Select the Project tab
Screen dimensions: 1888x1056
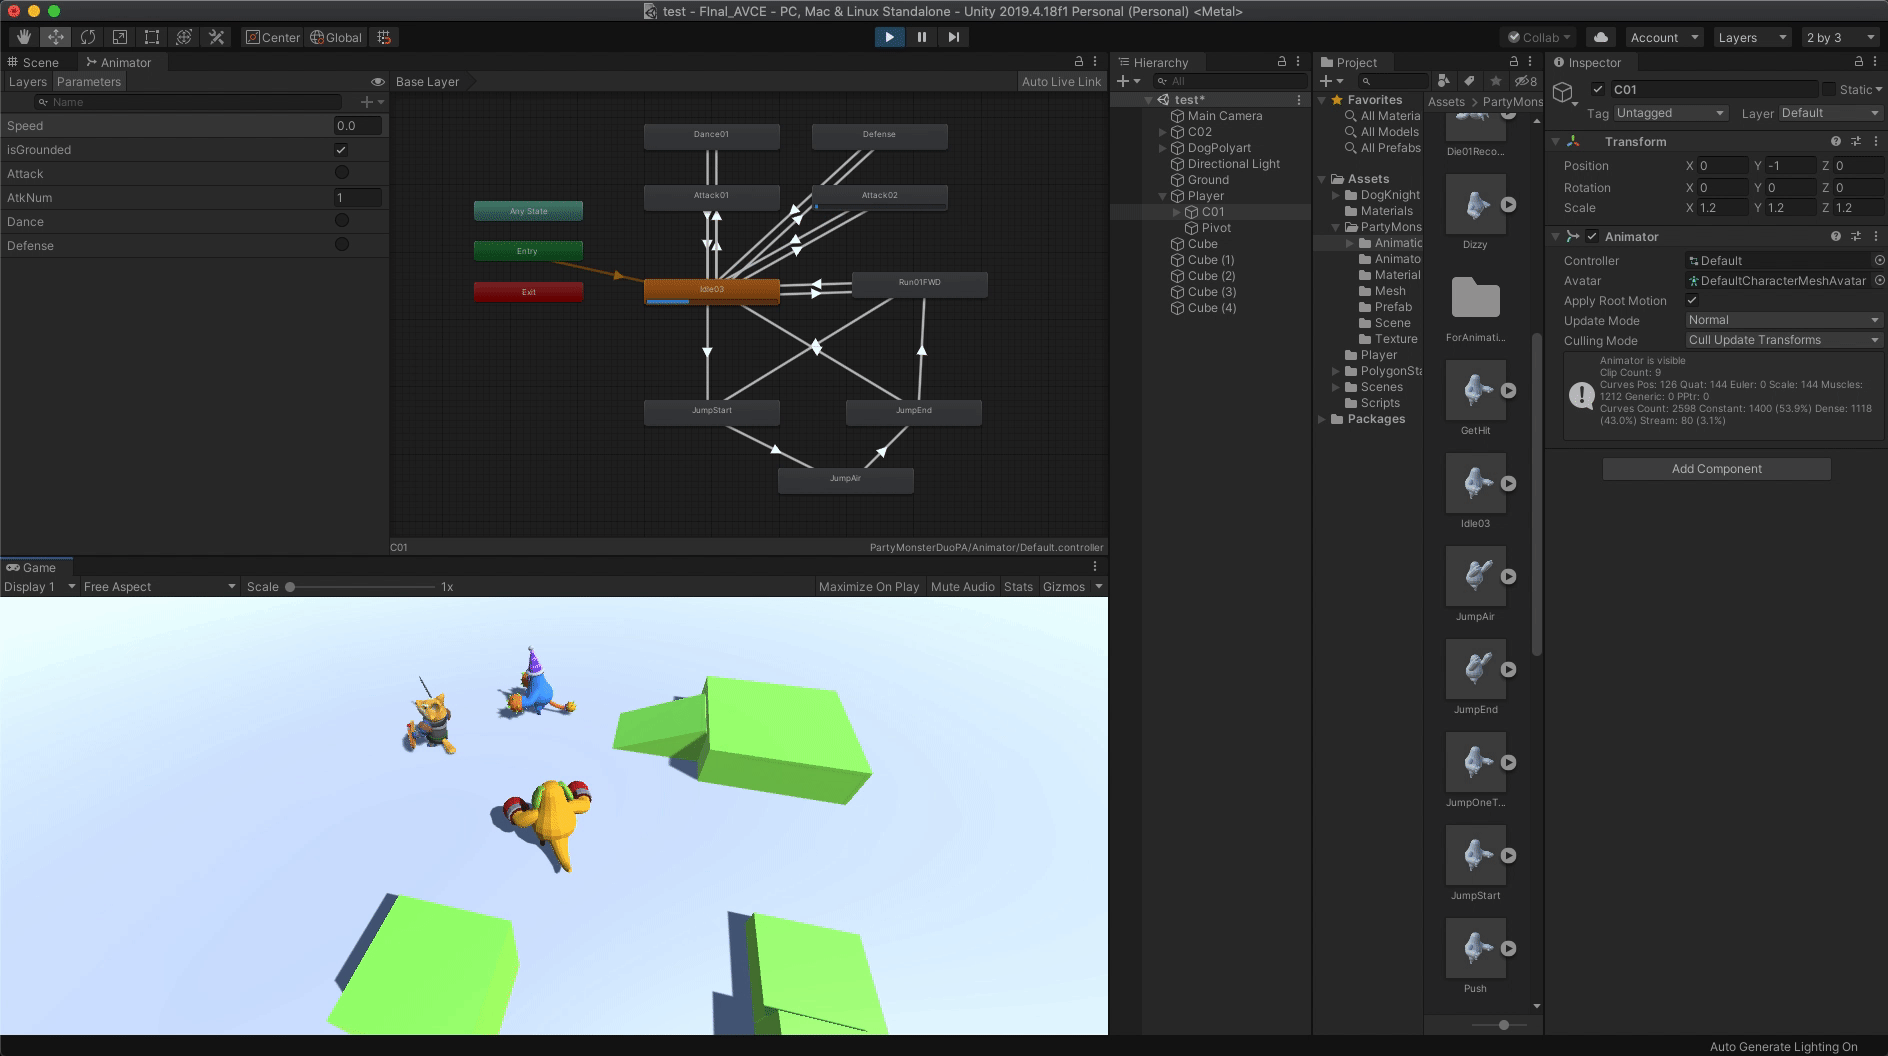pyautogui.click(x=1349, y=62)
